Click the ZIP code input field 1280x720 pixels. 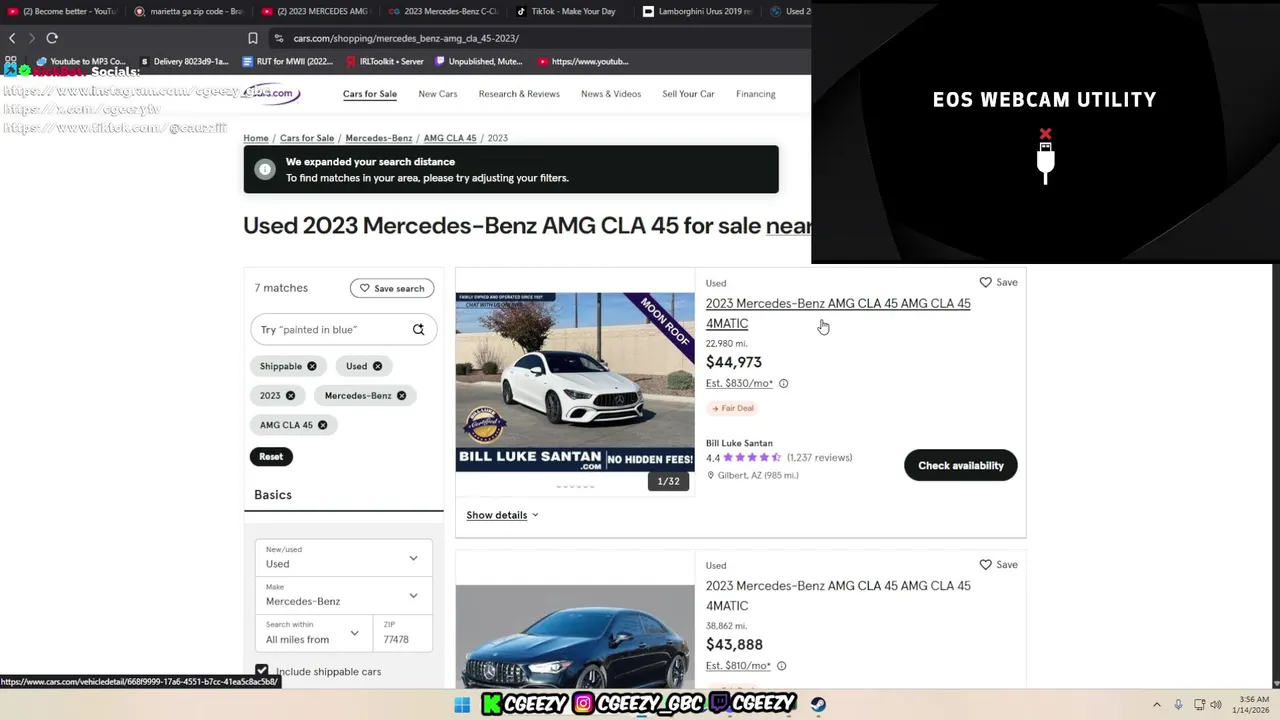click(403, 633)
